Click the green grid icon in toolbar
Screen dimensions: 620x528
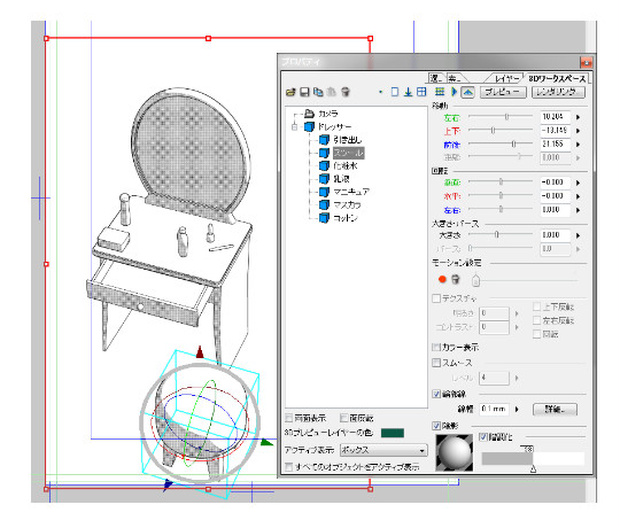coord(439,92)
